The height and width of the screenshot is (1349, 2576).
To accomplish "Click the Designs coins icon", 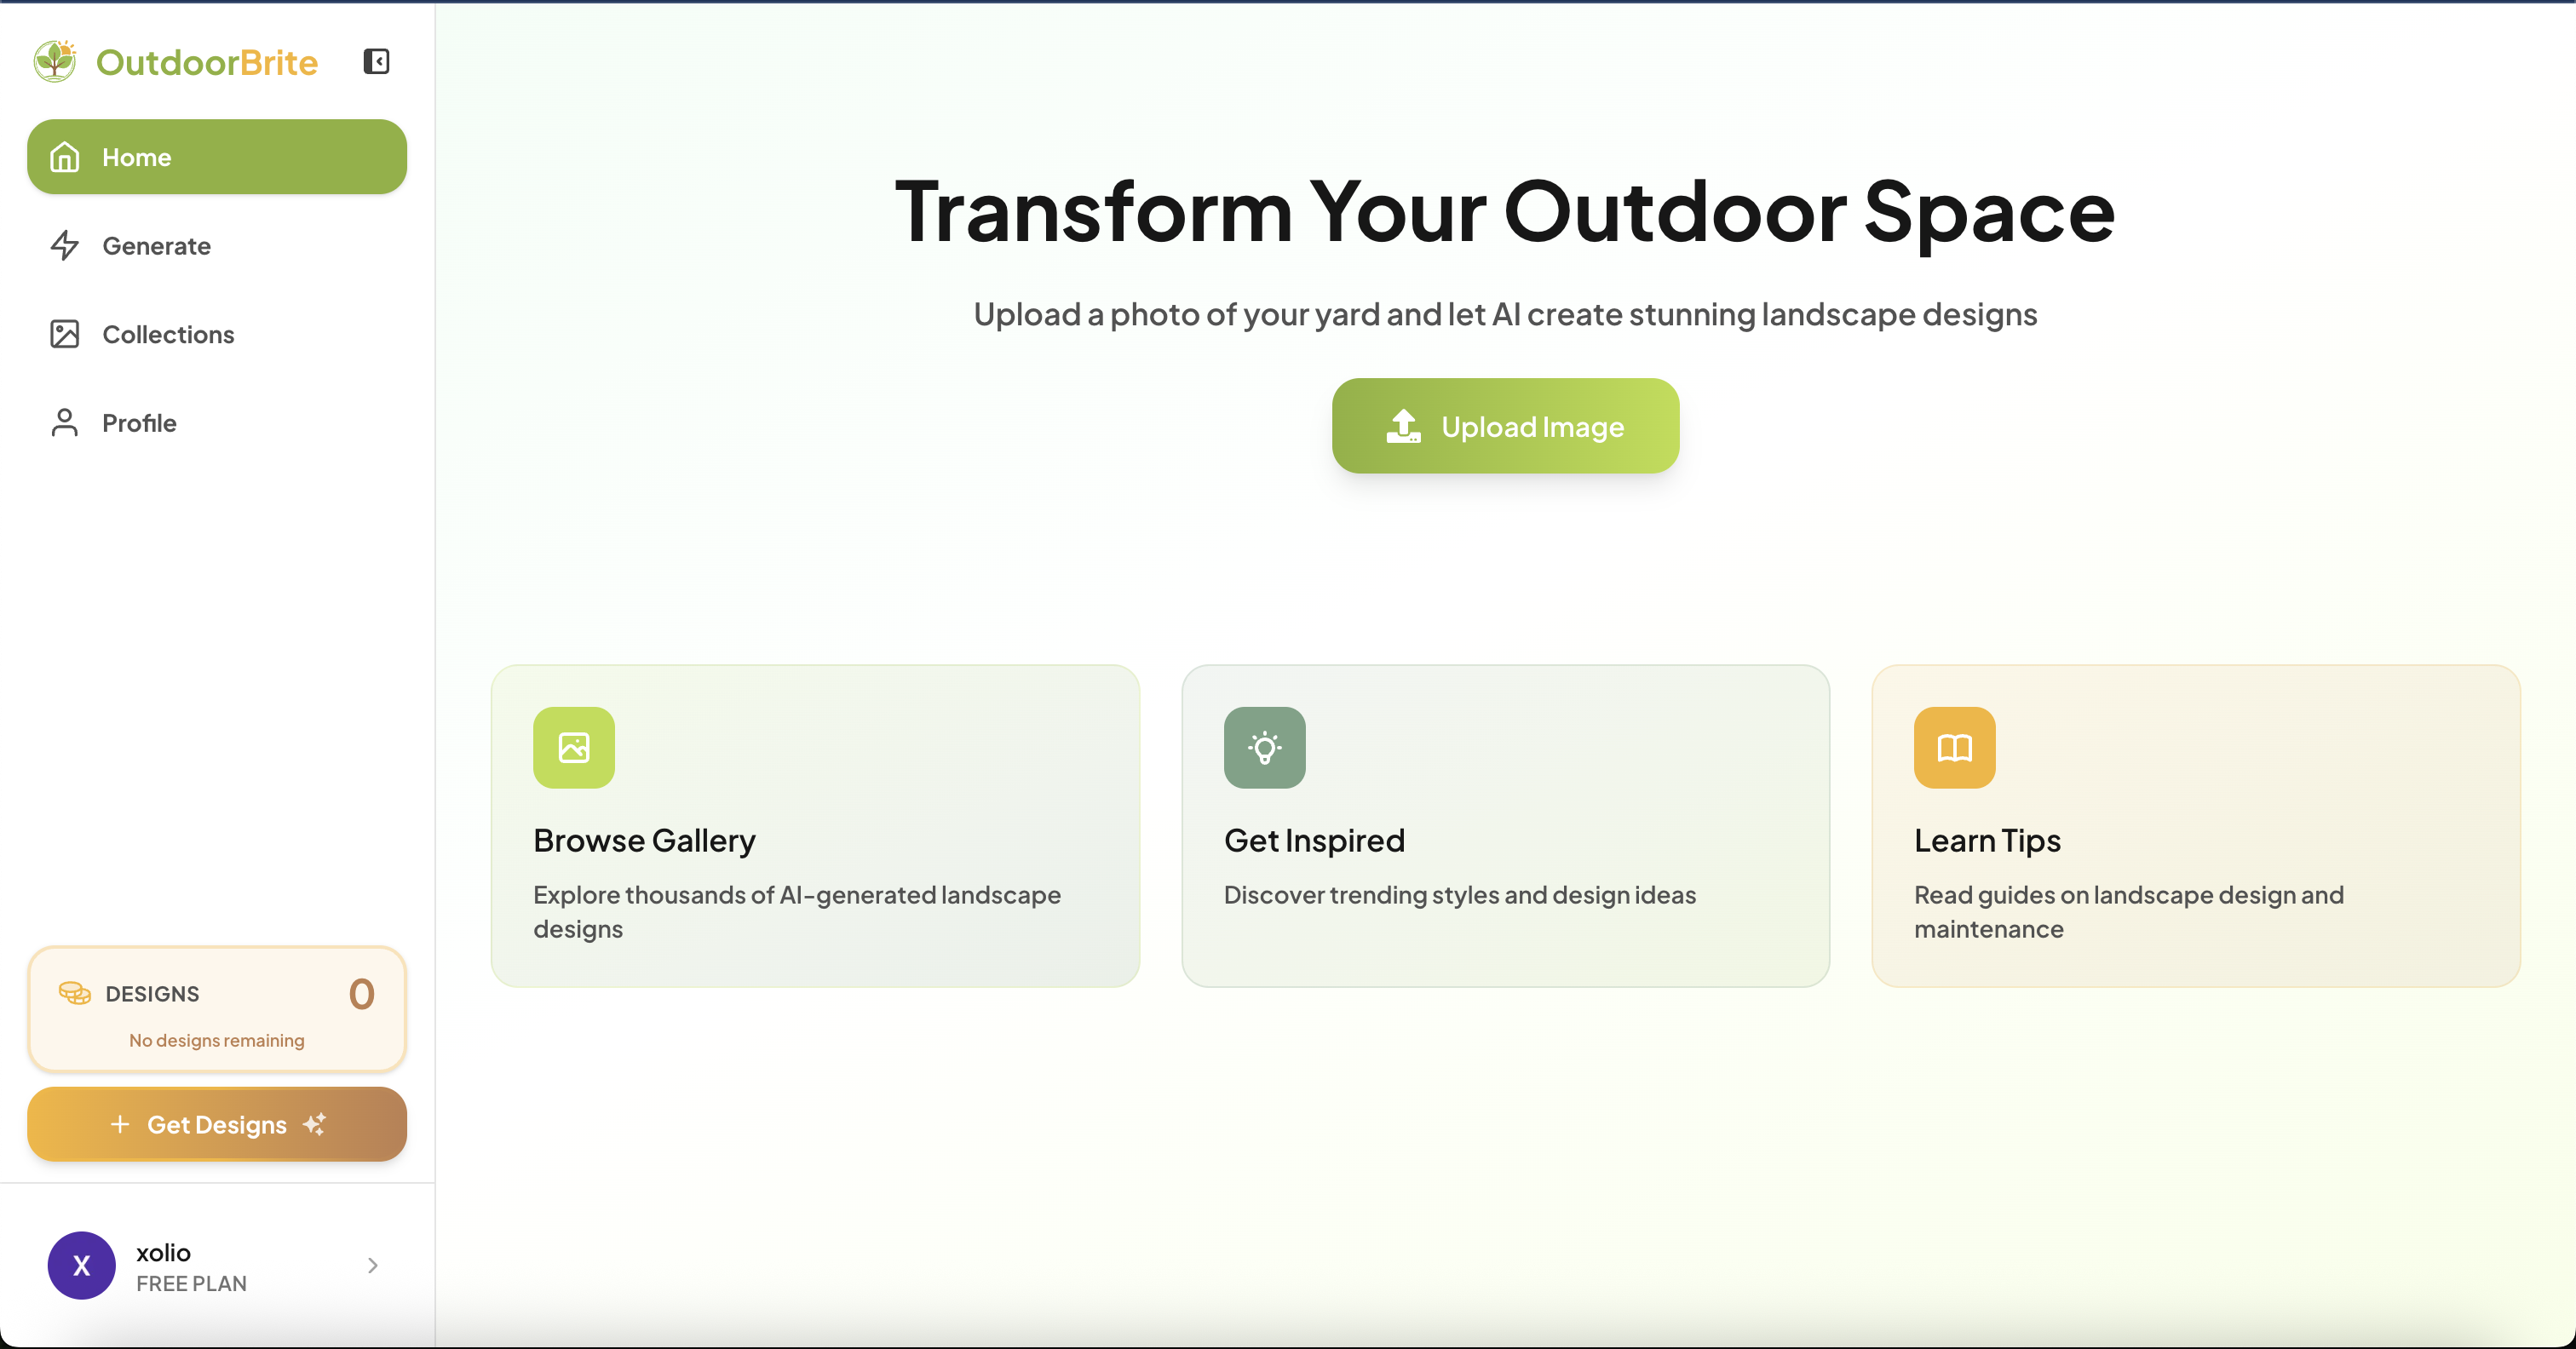I will tap(75, 993).
